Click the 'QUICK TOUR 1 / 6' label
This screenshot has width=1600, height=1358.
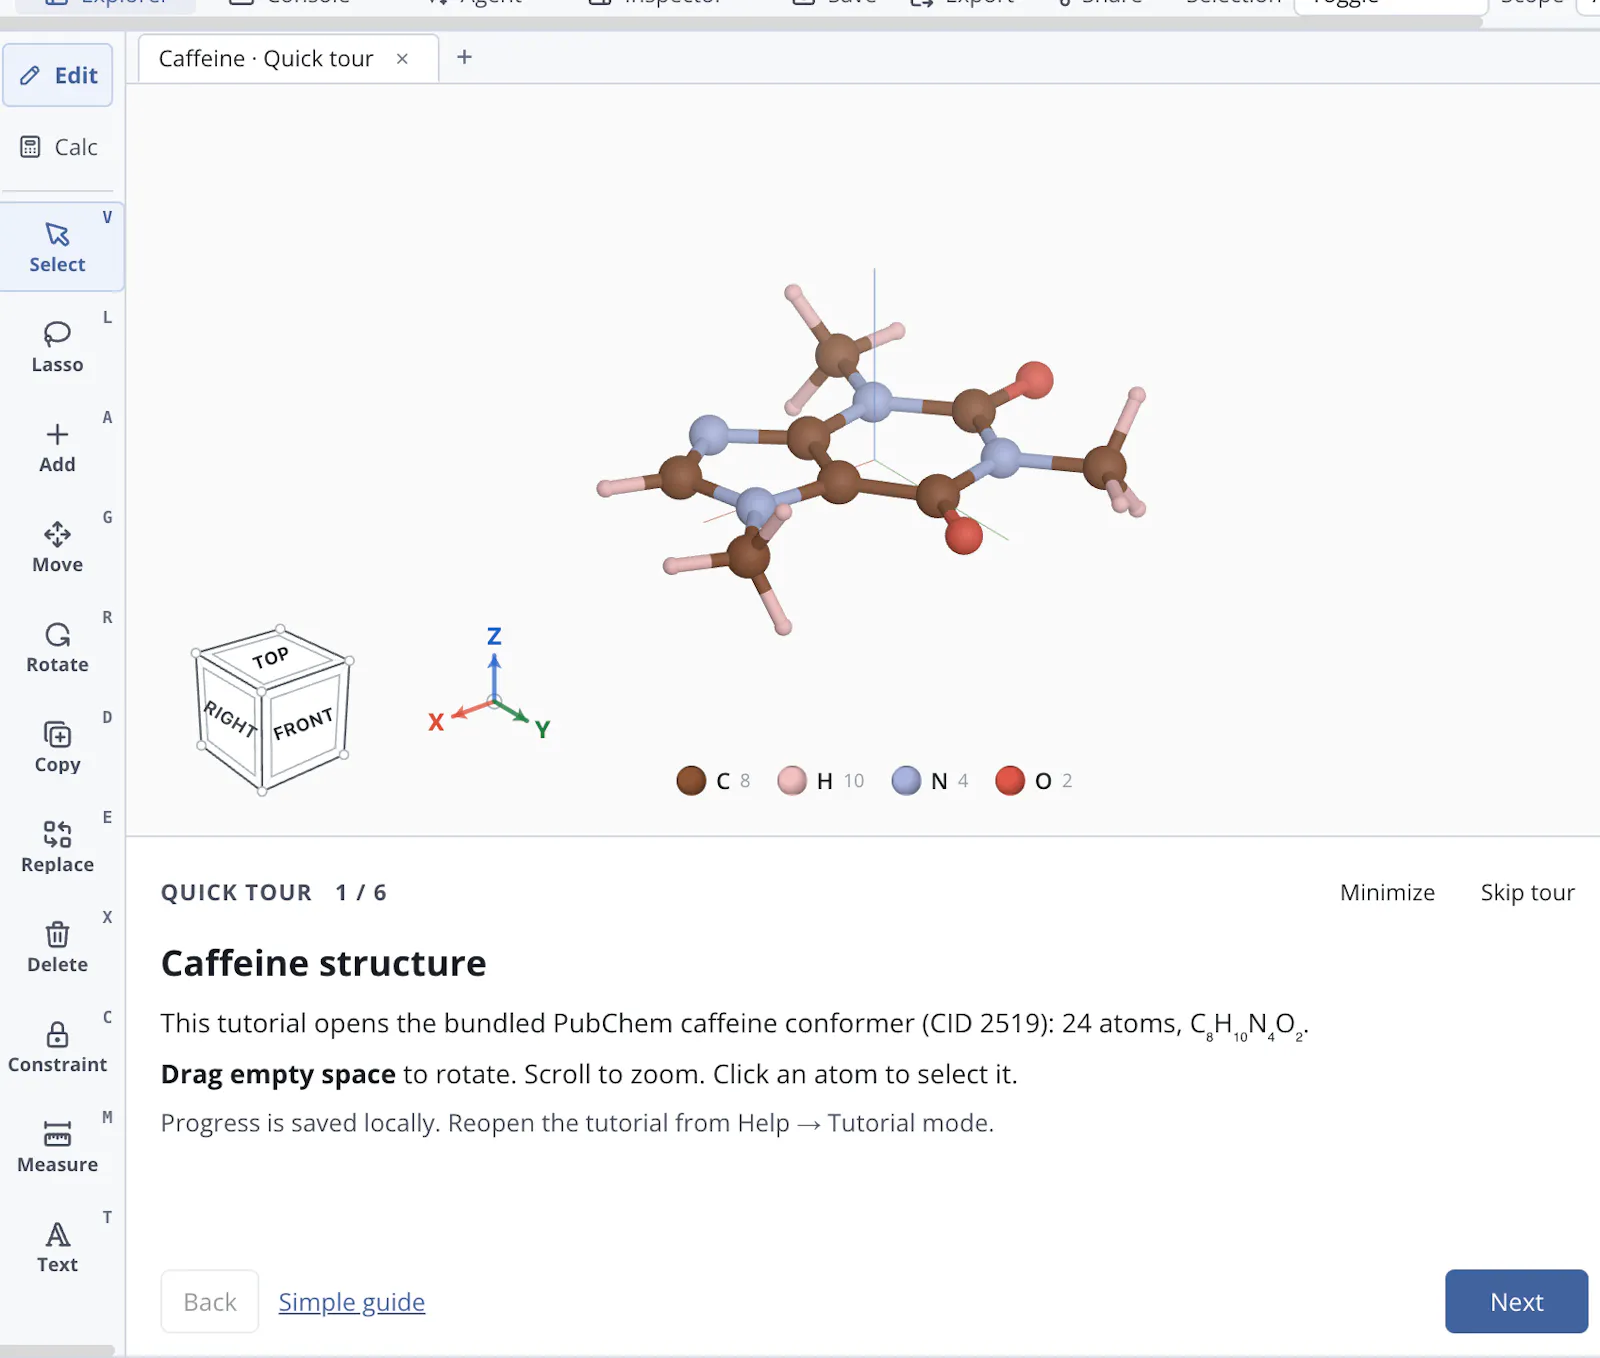[x=274, y=892]
